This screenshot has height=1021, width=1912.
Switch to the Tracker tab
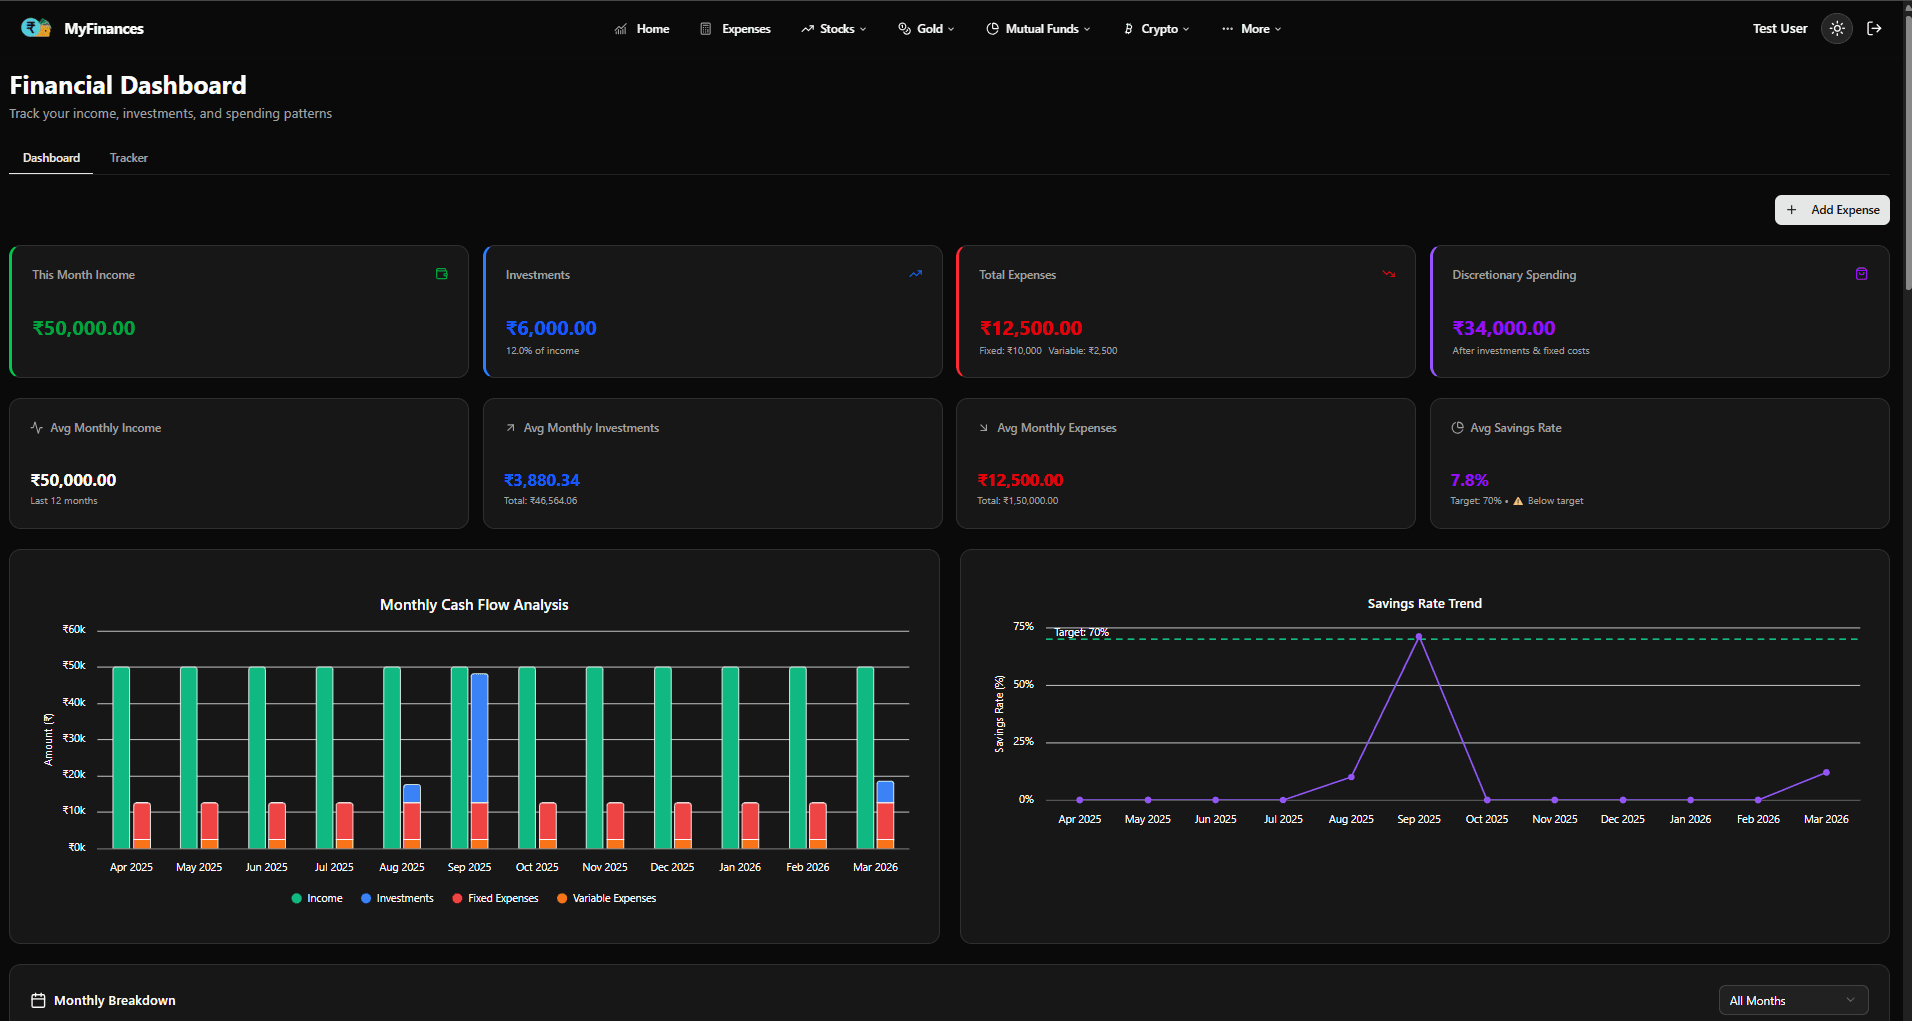(128, 158)
